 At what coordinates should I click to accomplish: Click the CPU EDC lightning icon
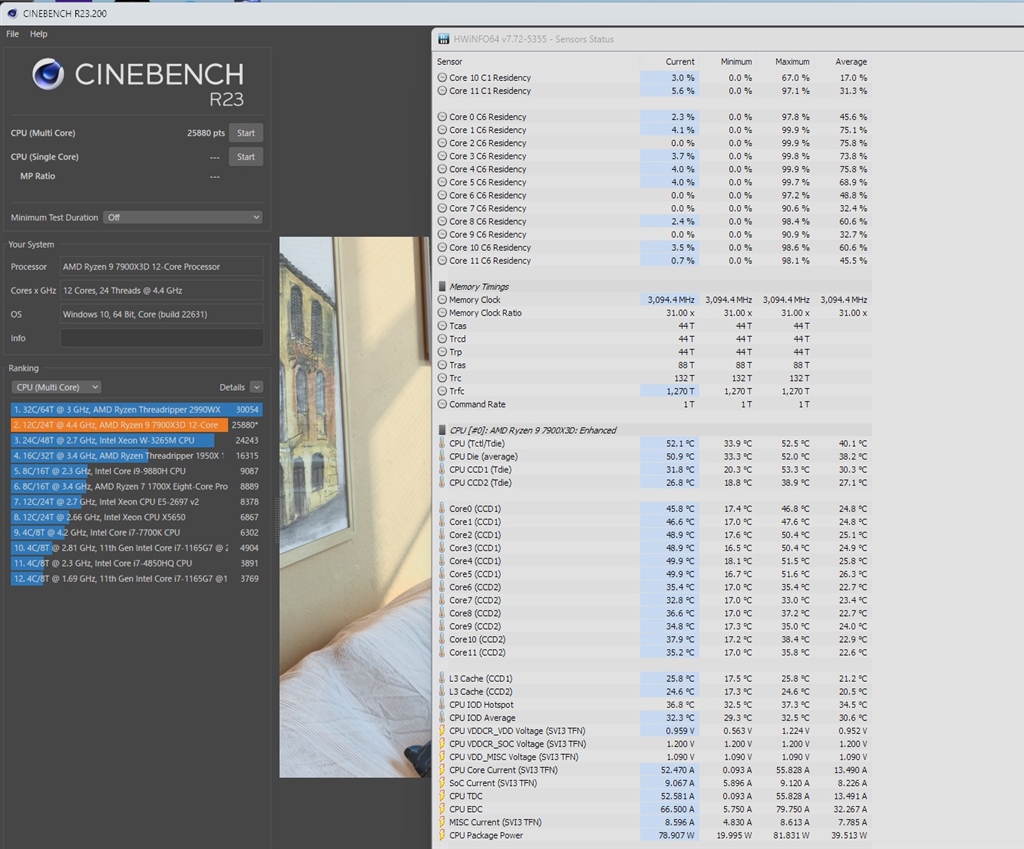click(x=442, y=809)
